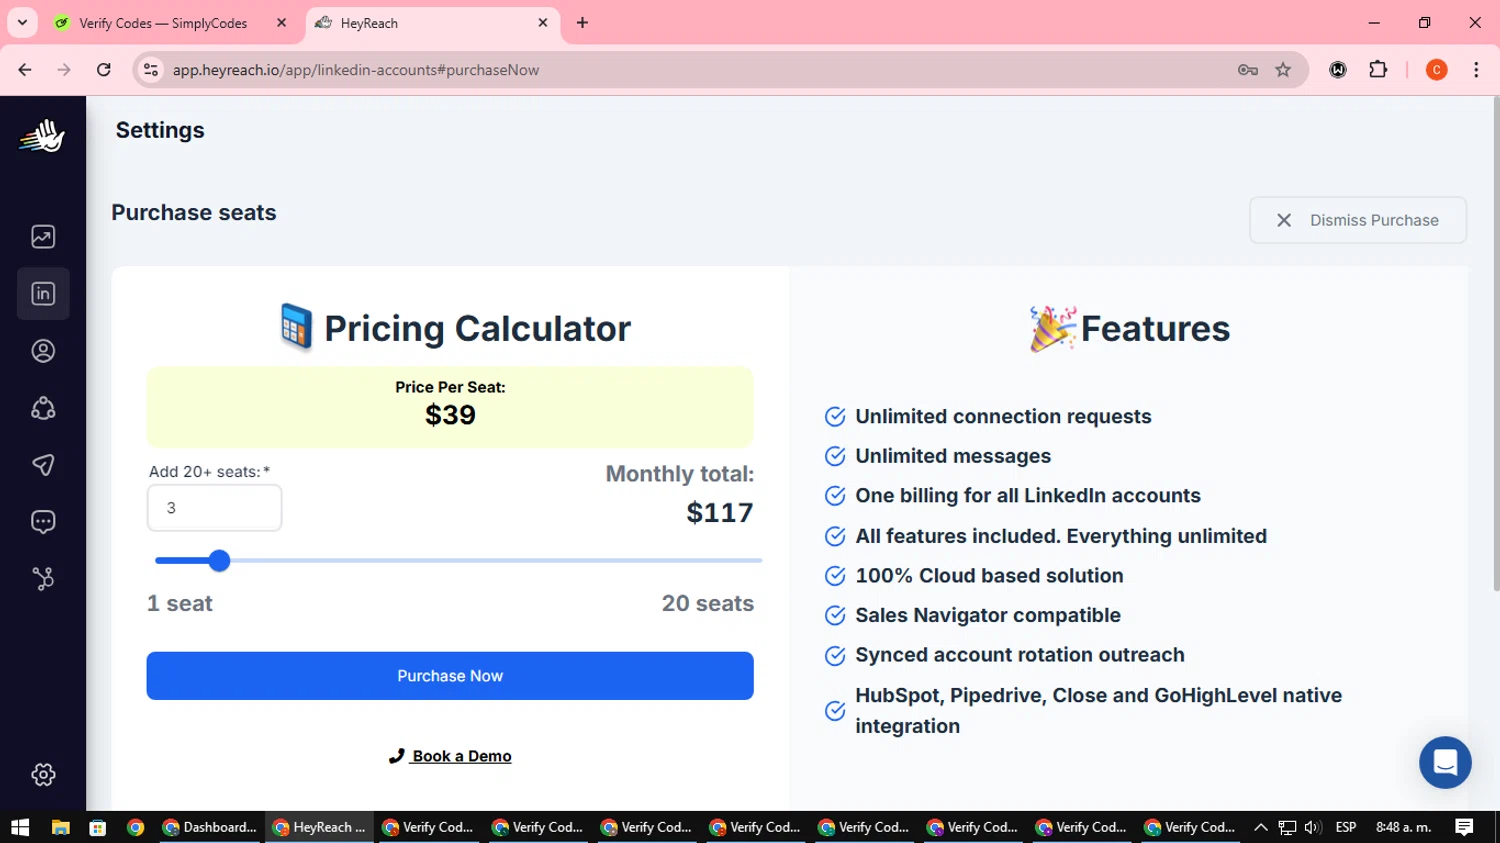Click the $117 monthly total value
This screenshot has width=1500, height=843.
[720, 512]
